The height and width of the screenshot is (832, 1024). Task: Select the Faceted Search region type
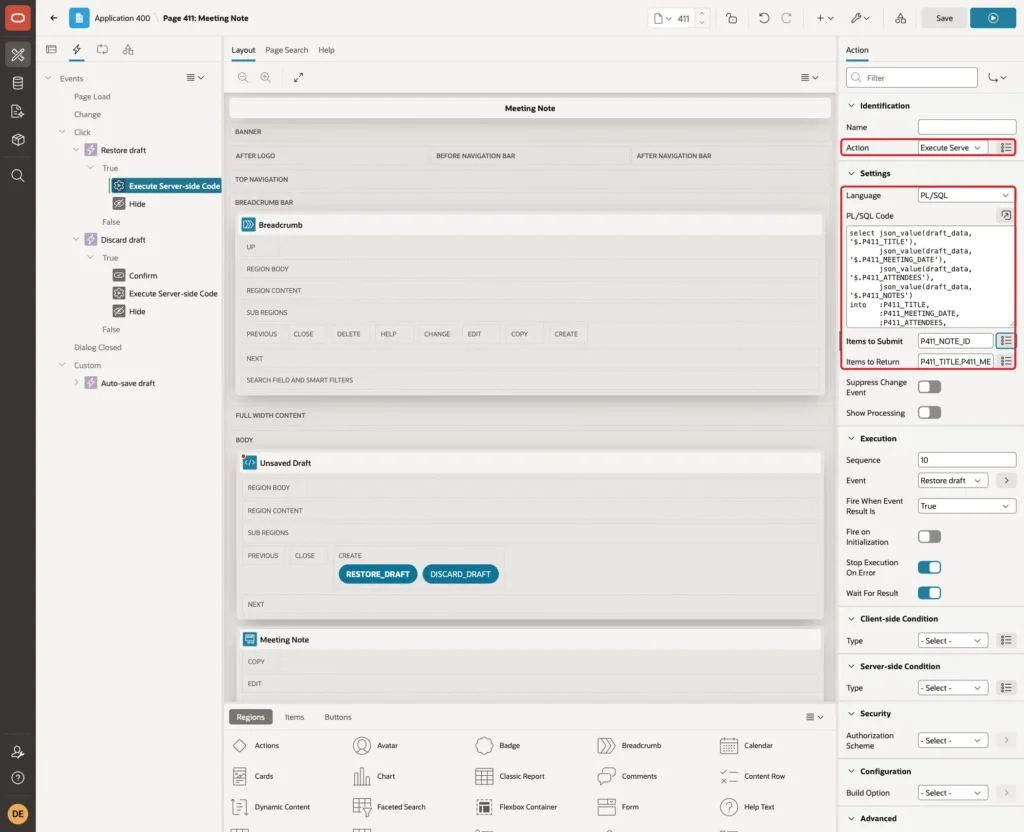390,807
